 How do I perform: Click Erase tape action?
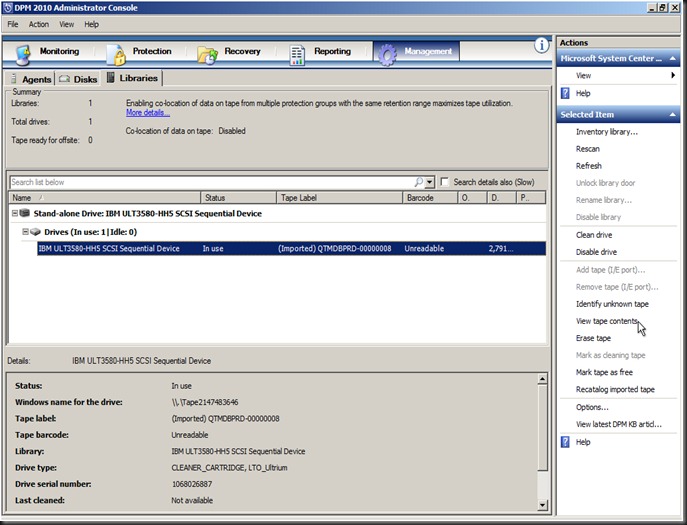[593, 338]
